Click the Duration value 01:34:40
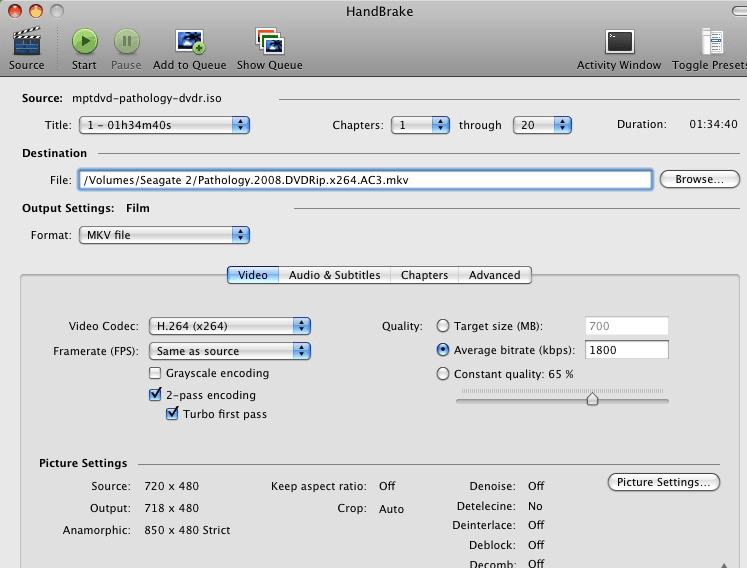 pyautogui.click(x=713, y=124)
